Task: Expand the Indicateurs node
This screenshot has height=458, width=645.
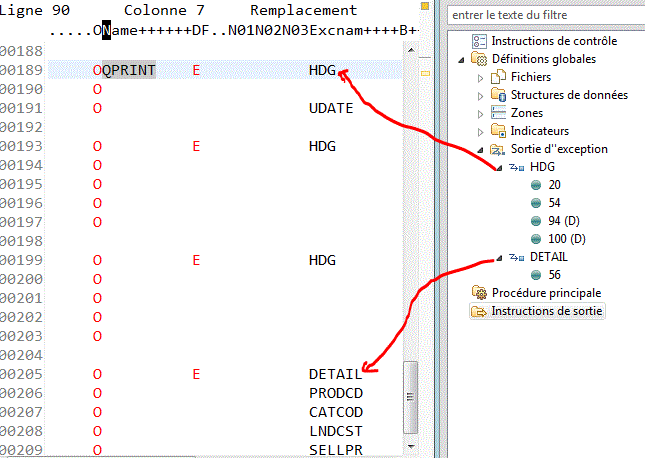Action: [480, 132]
